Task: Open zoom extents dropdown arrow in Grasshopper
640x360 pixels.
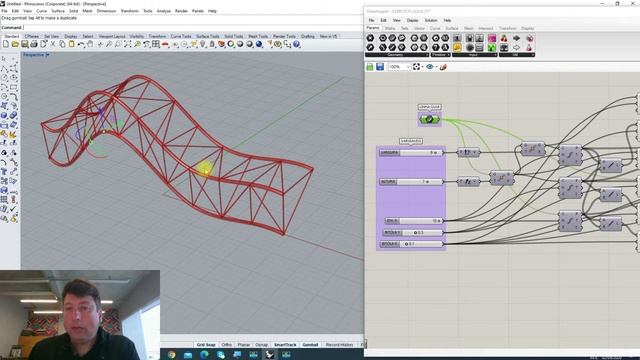Action: coord(422,67)
